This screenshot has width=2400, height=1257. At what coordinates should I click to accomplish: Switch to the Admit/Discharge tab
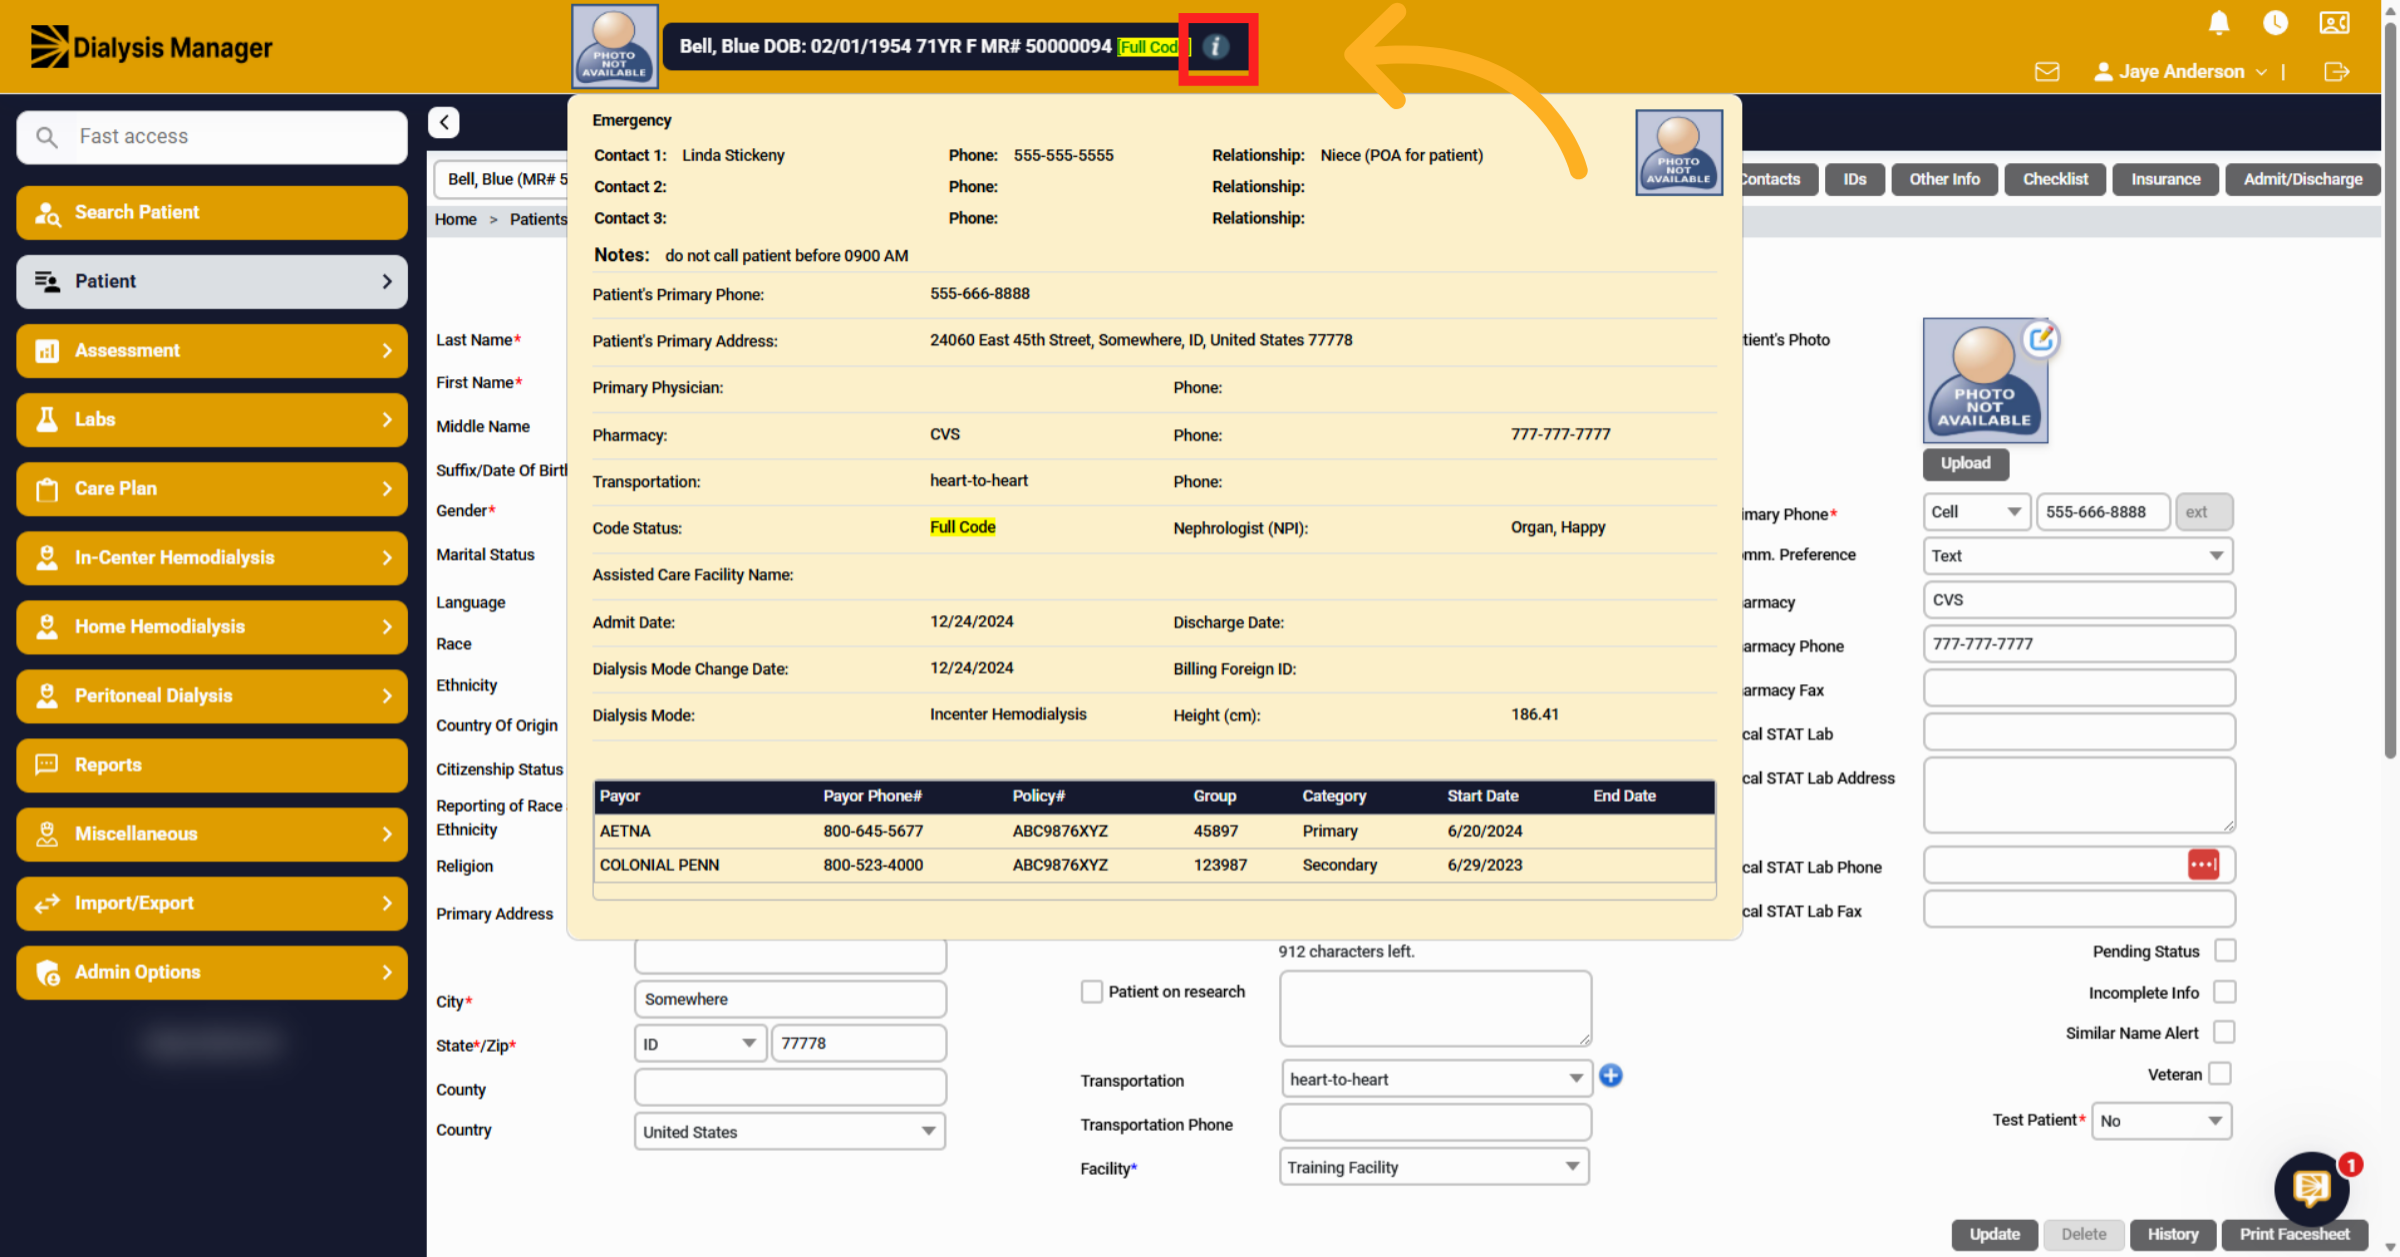coord(2302,180)
